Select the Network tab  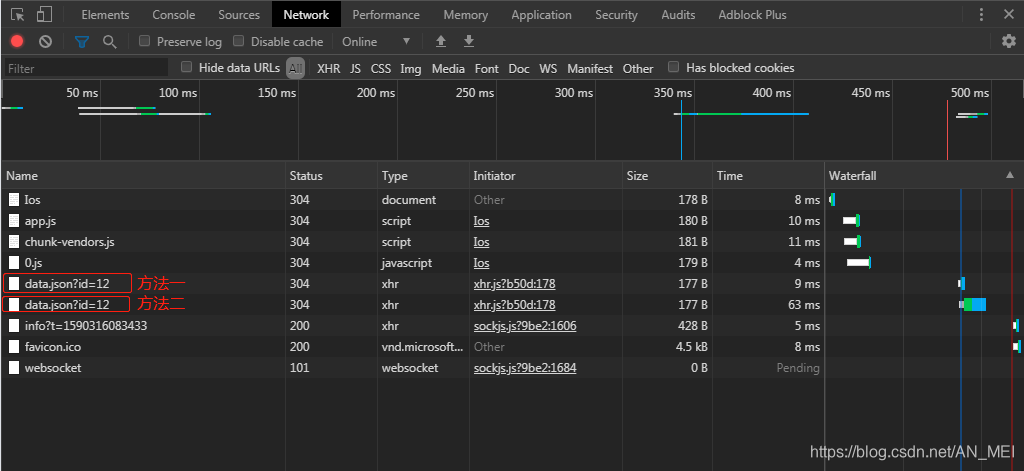click(x=306, y=14)
